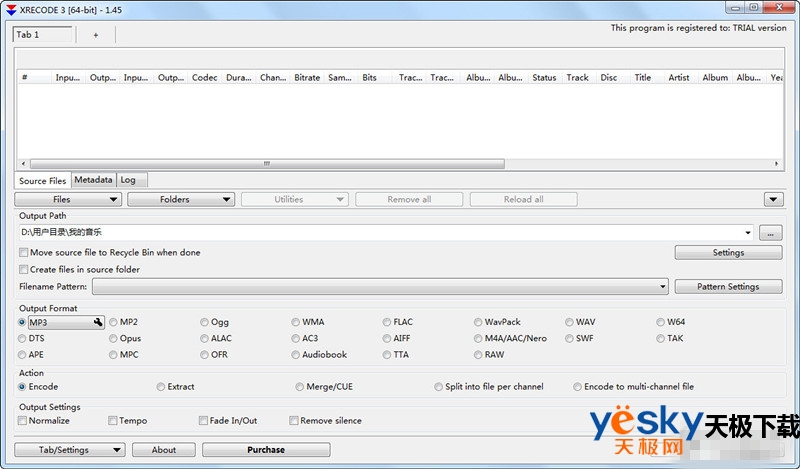800x469 pixels.
Task: Choose the Merge/CUE action
Action: pyautogui.click(x=299, y=387)
